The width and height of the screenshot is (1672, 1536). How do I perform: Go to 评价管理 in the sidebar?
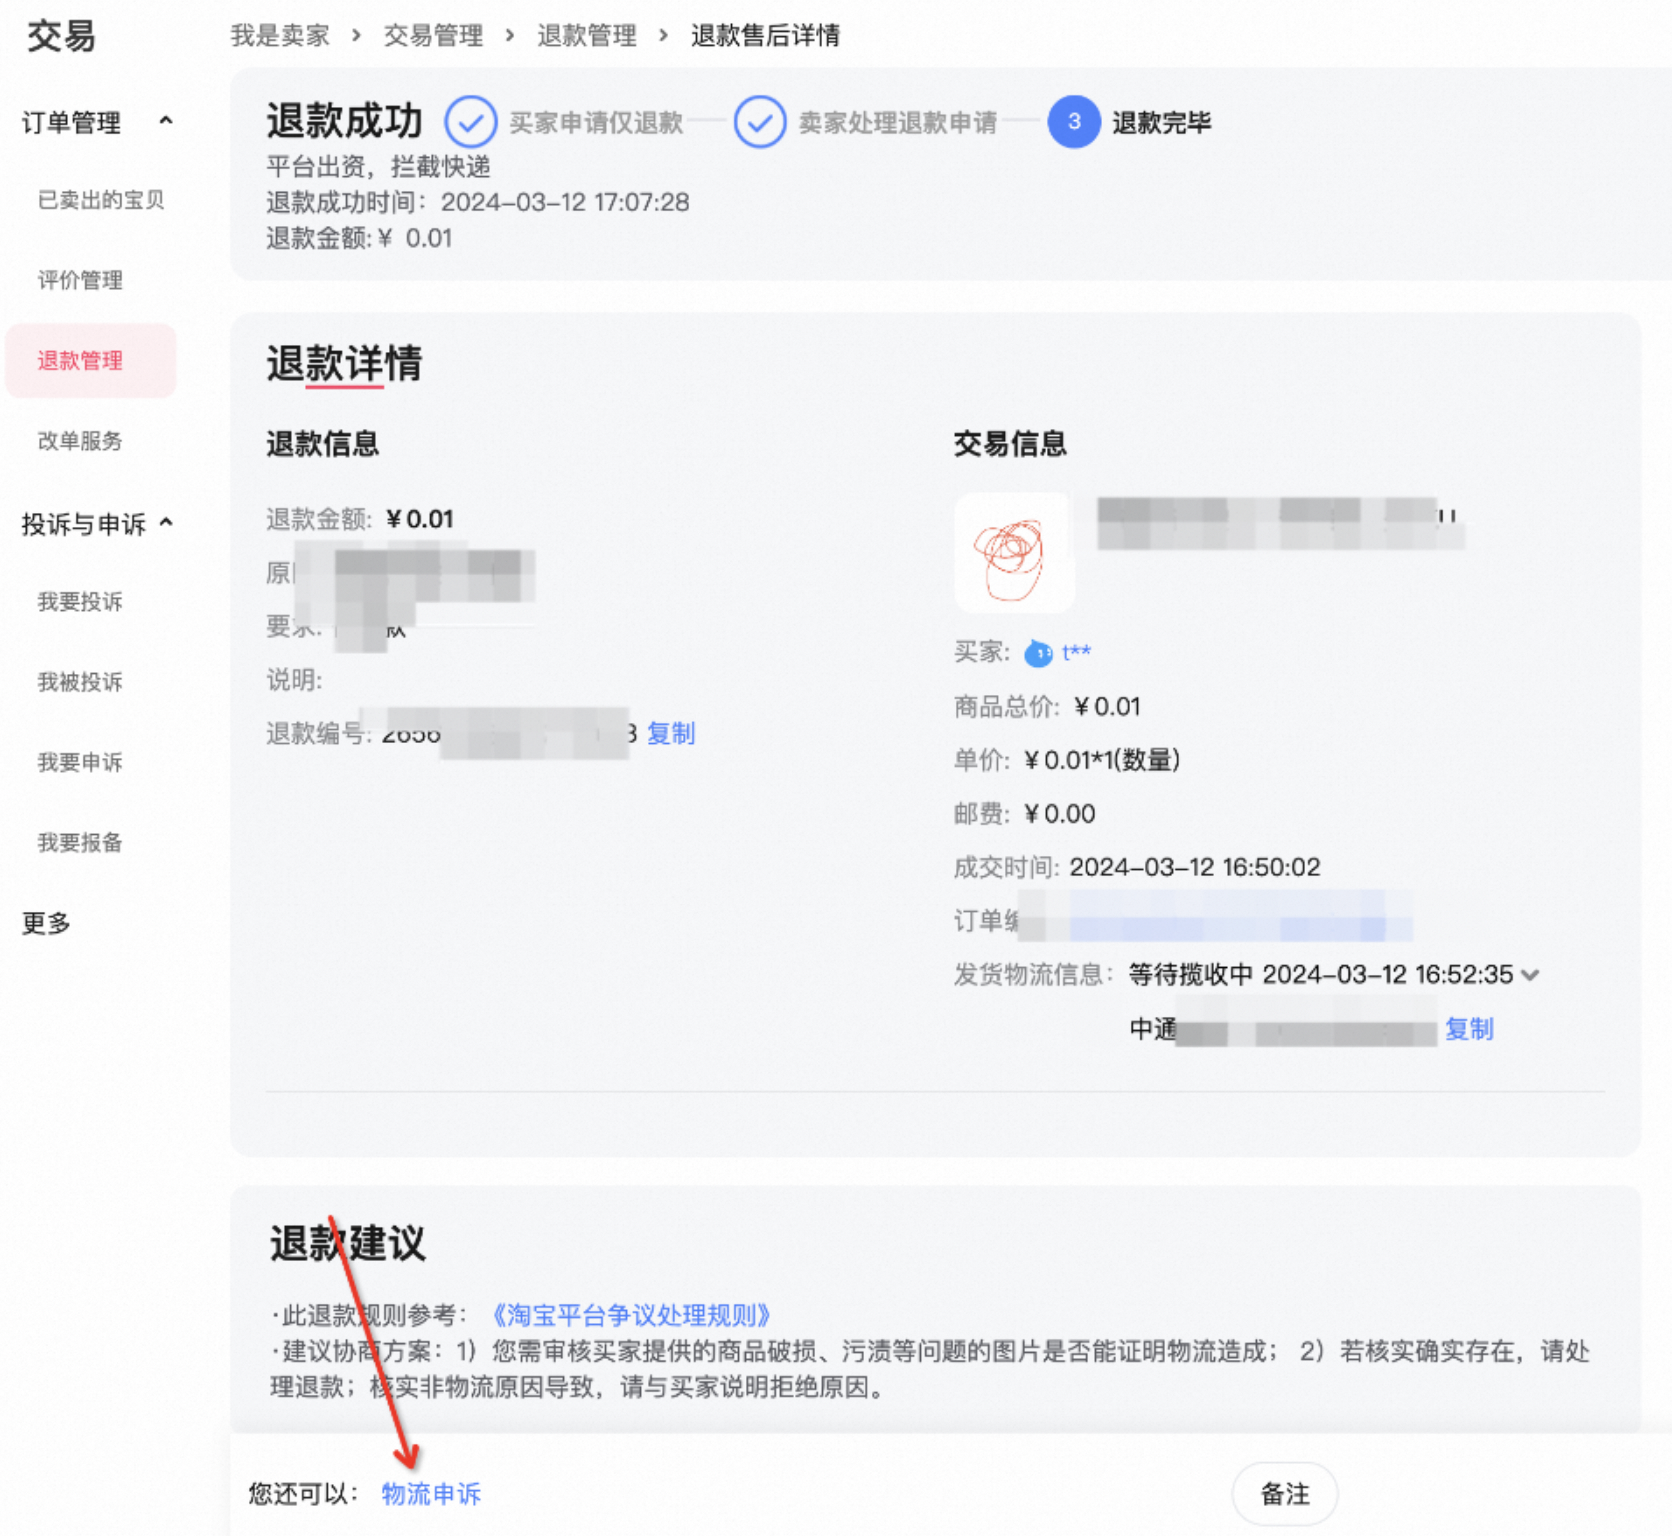tap(80, 280)
